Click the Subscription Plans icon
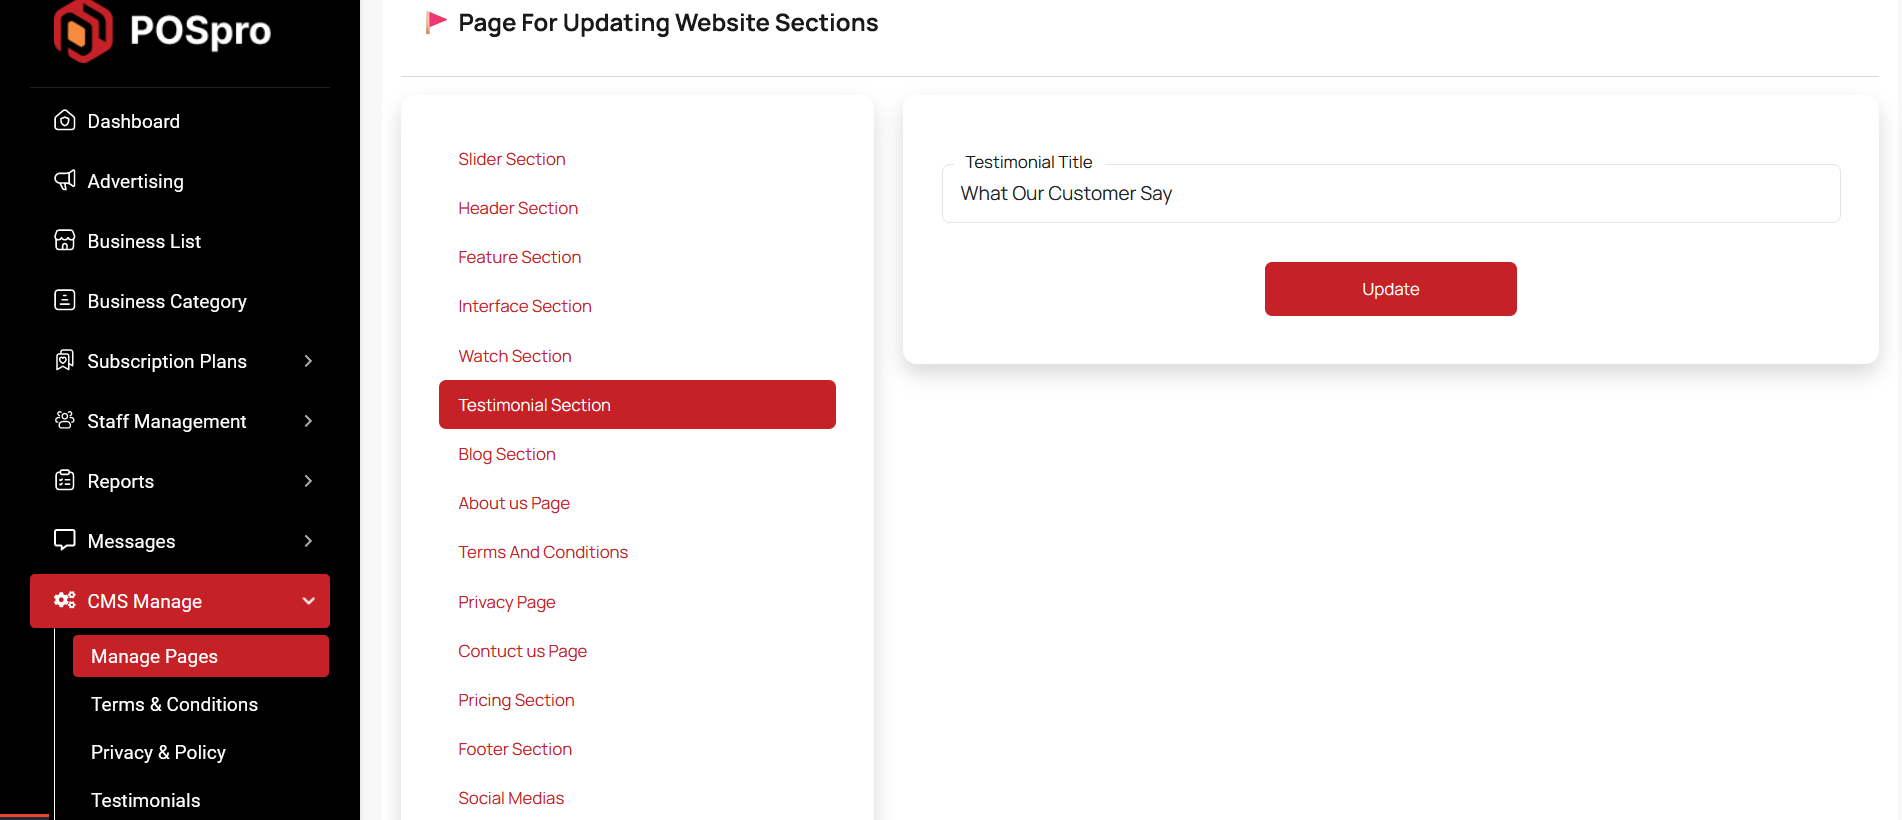1902x820 pixels. point(65,360)
